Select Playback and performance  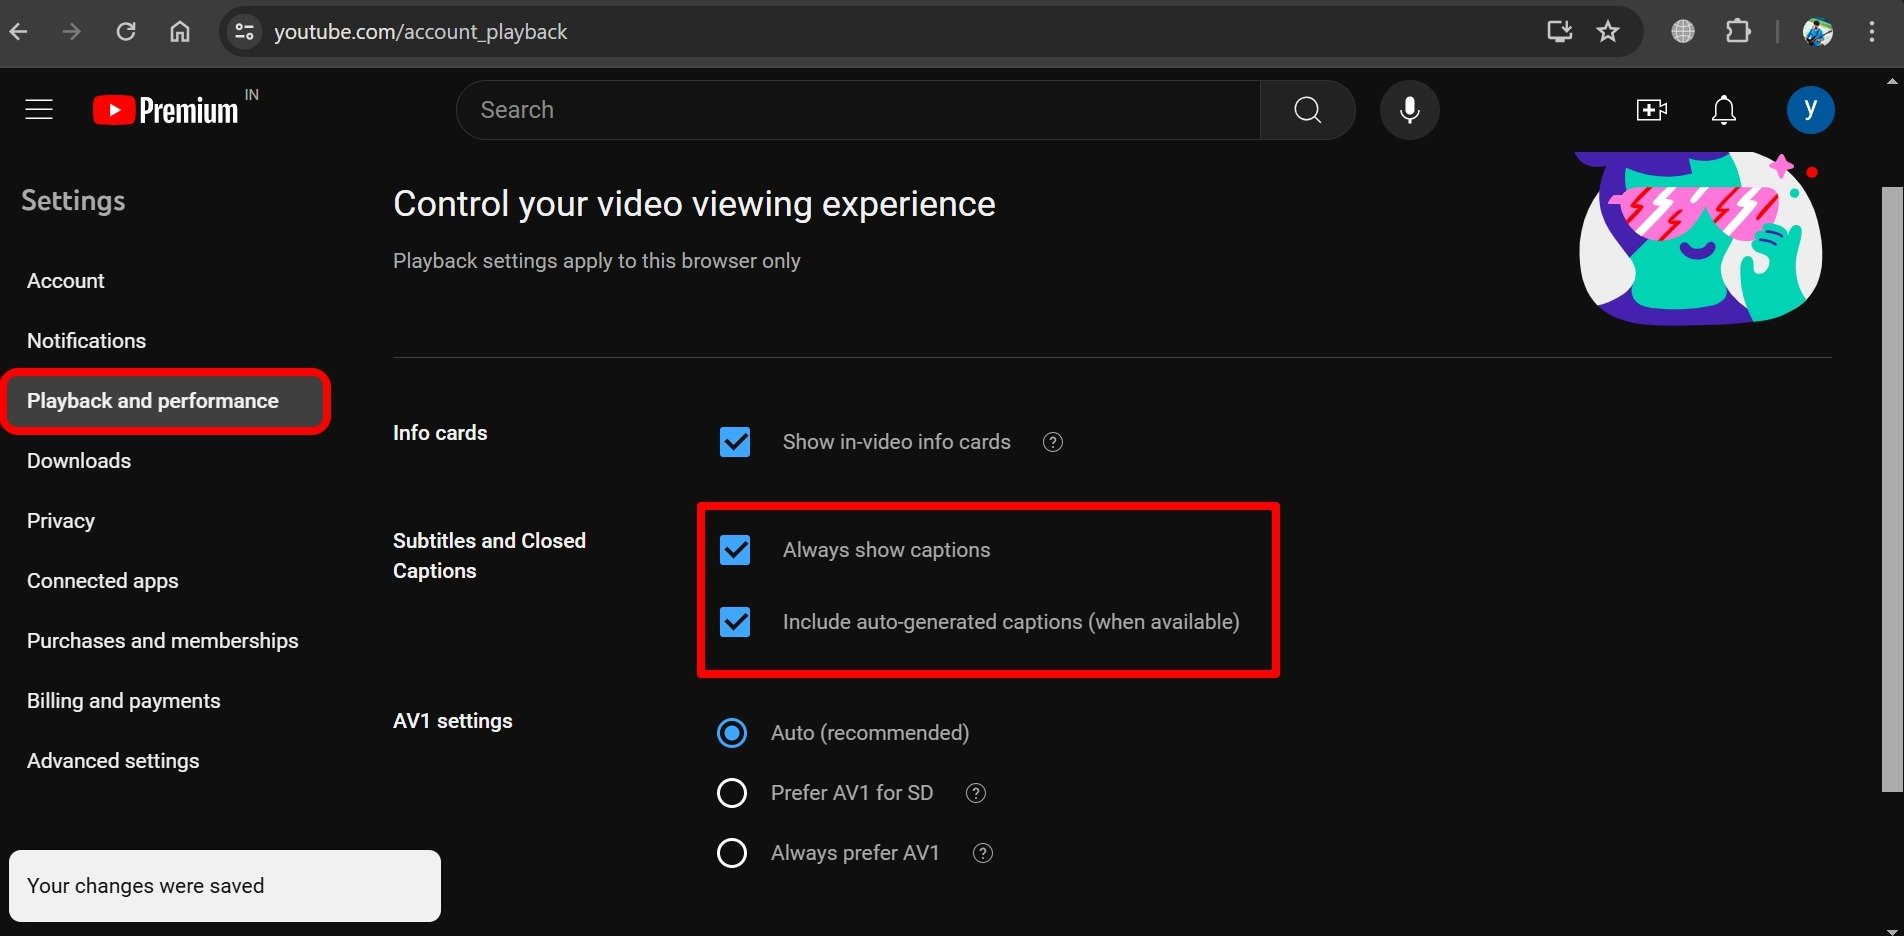coord(166,401)
